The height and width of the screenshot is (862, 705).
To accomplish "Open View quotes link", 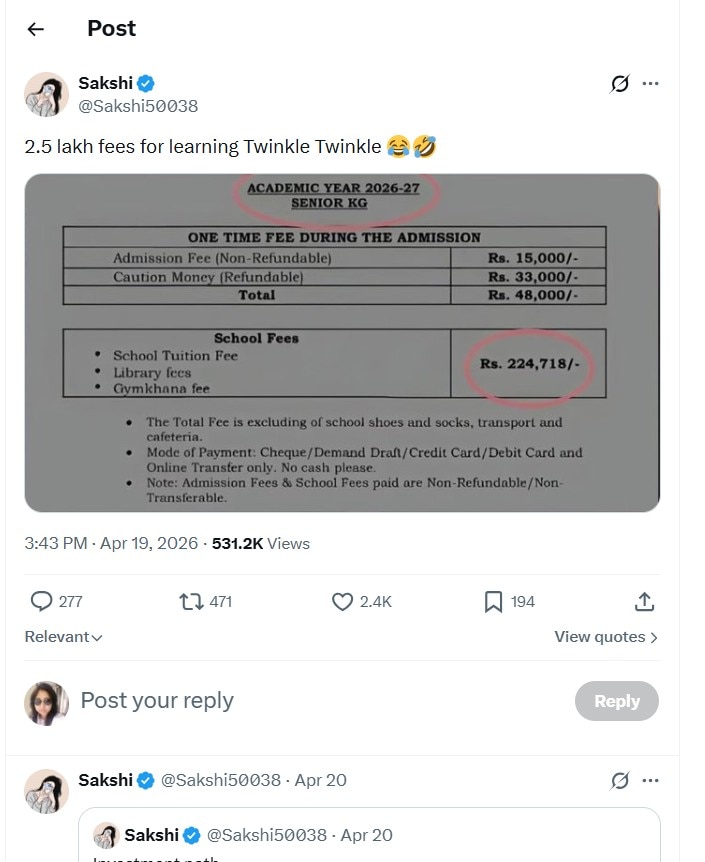I will coord(606,637).
